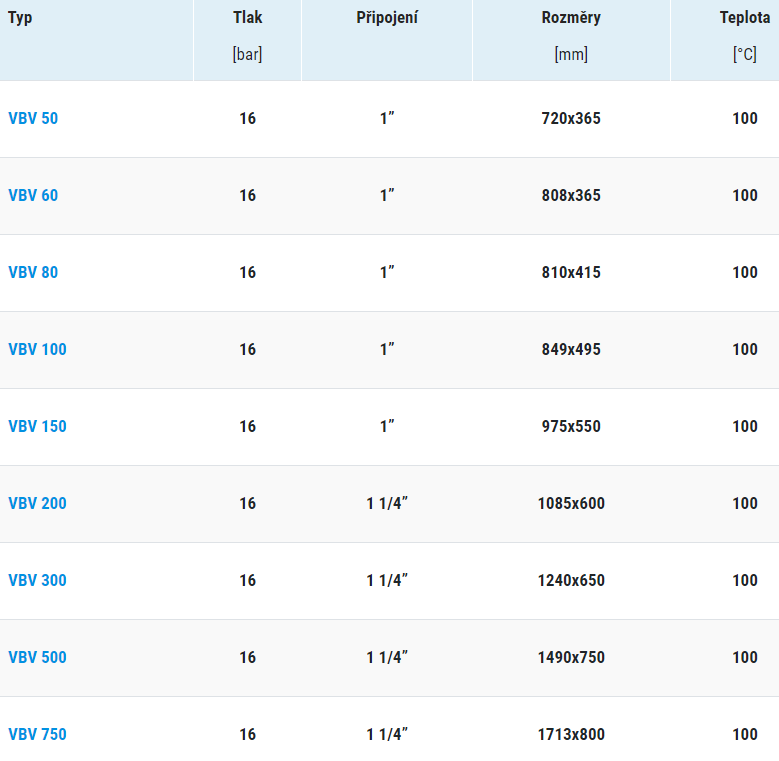Click pressure 16 in VBV 60 row
This screenshot has width=779, height=761.
click(x=247, y=195)
